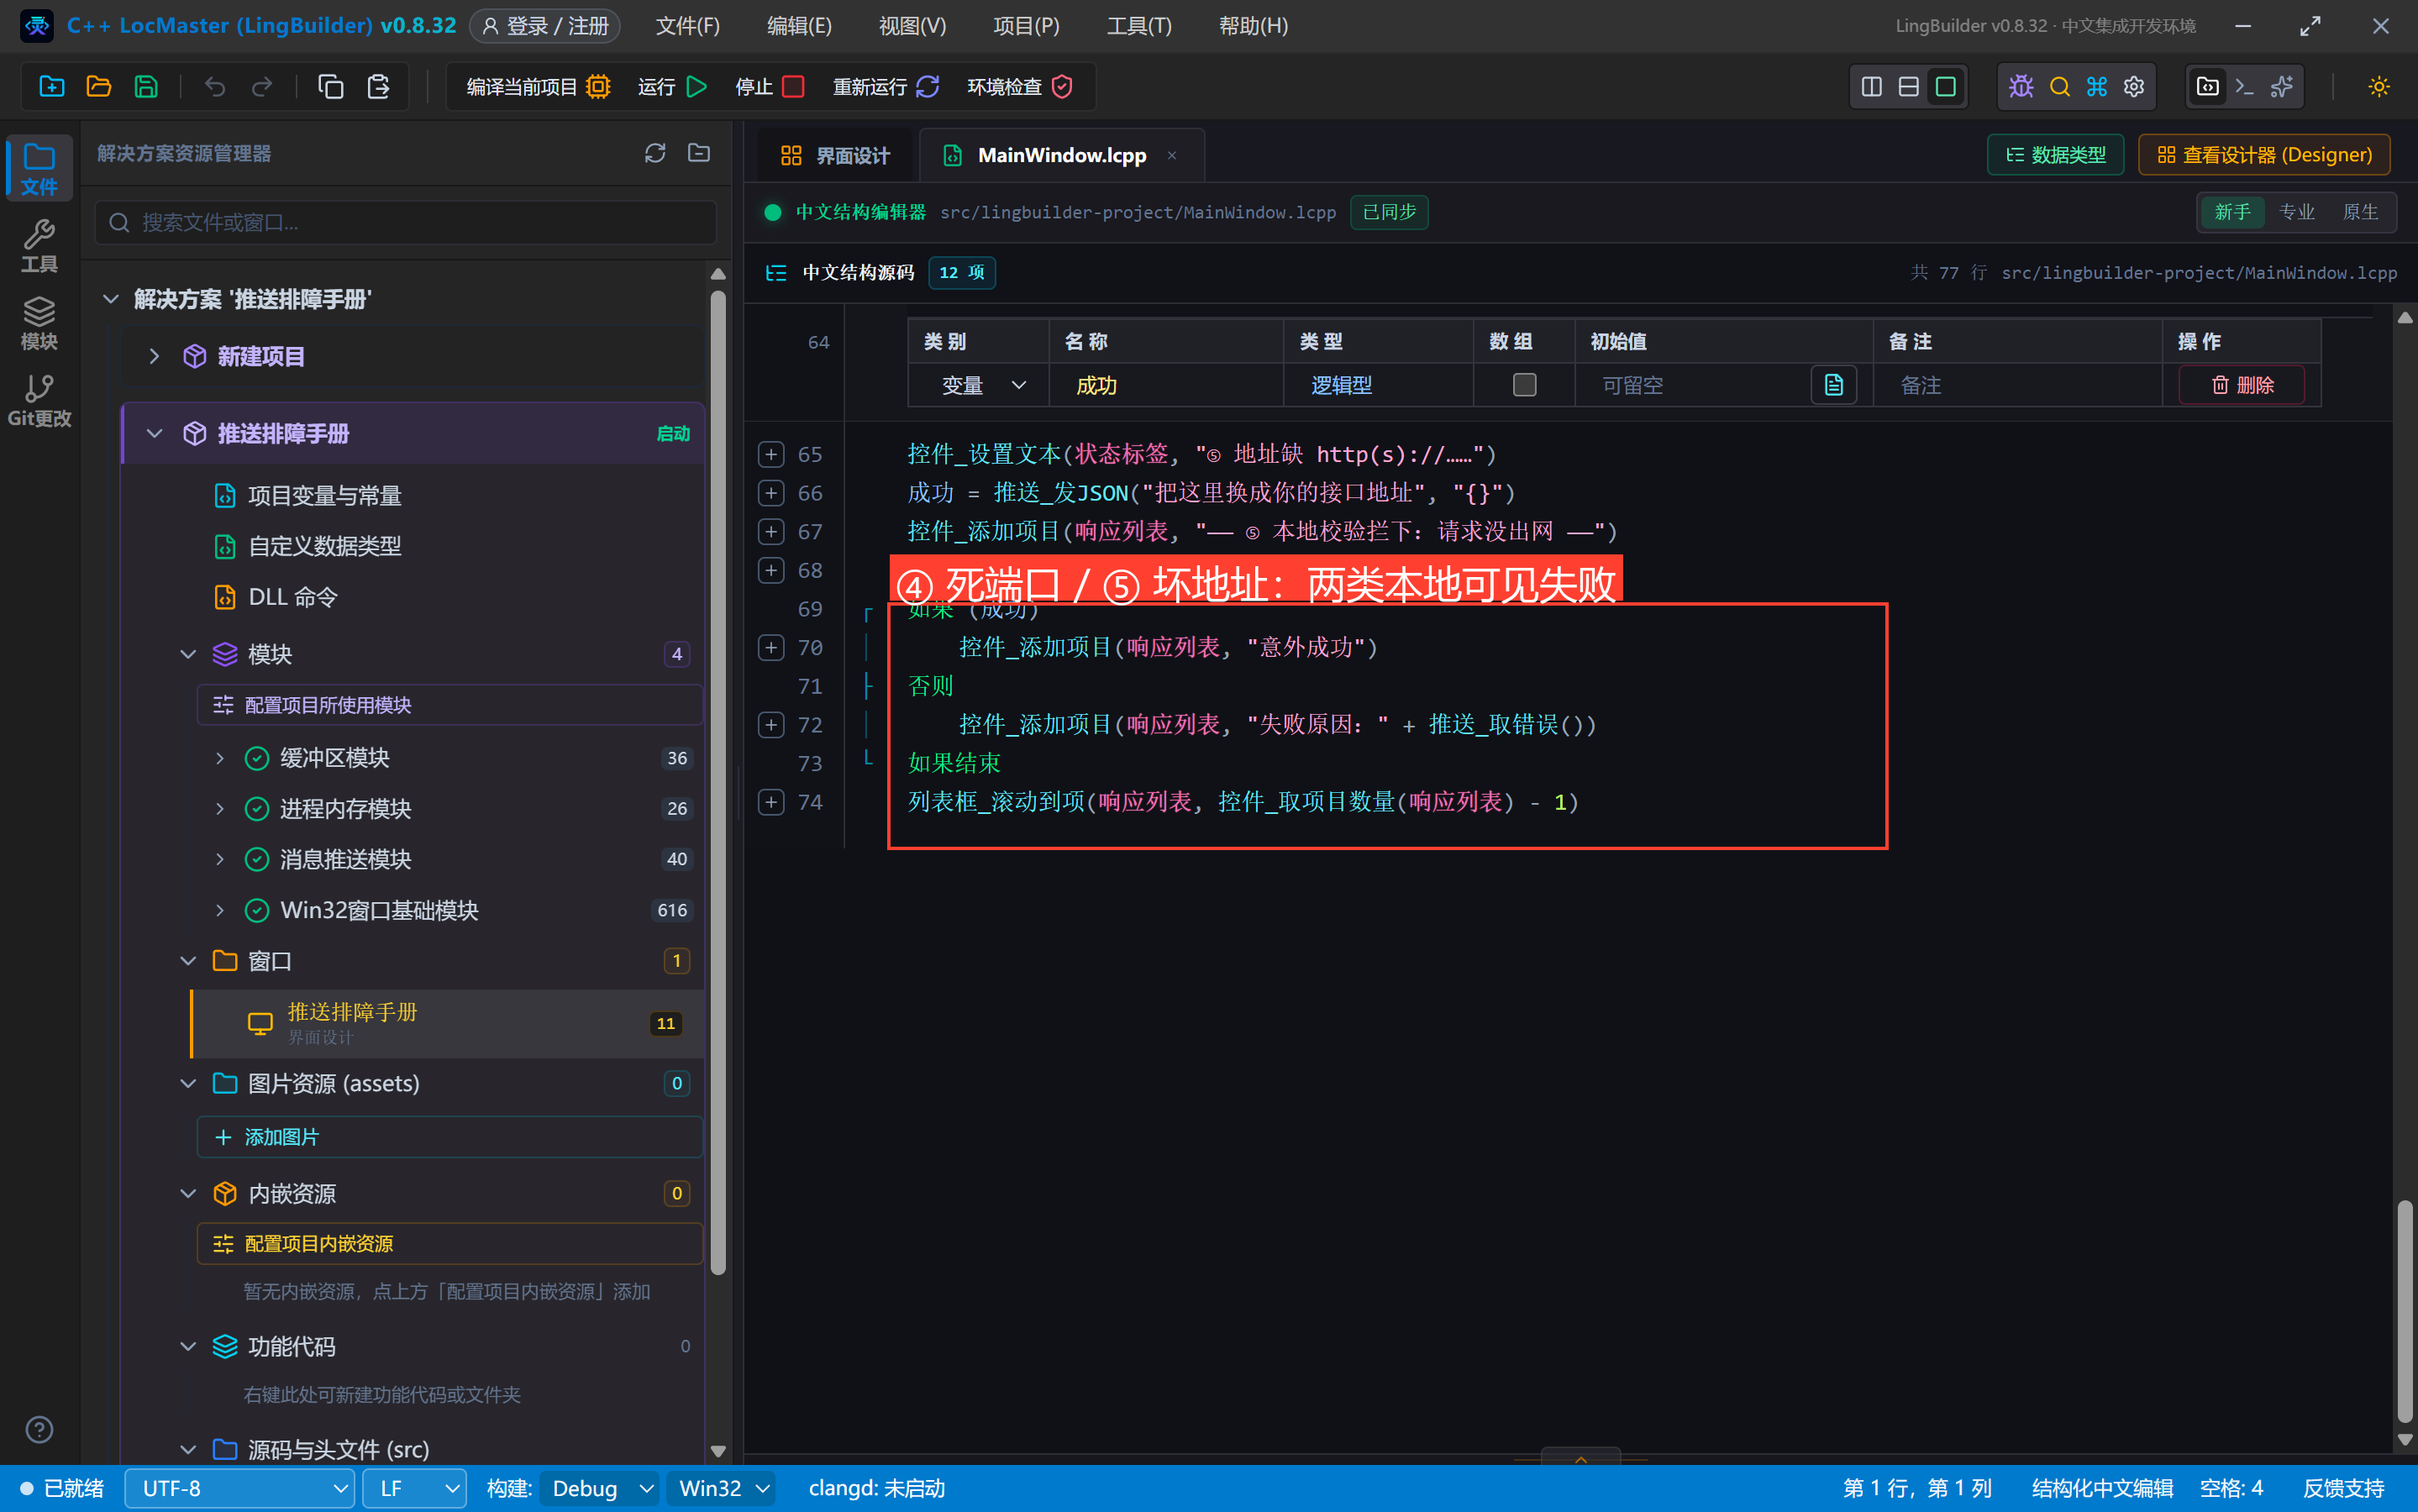
Task: Select the single pane layout toggle
Action: click(x=1945, y=87)
